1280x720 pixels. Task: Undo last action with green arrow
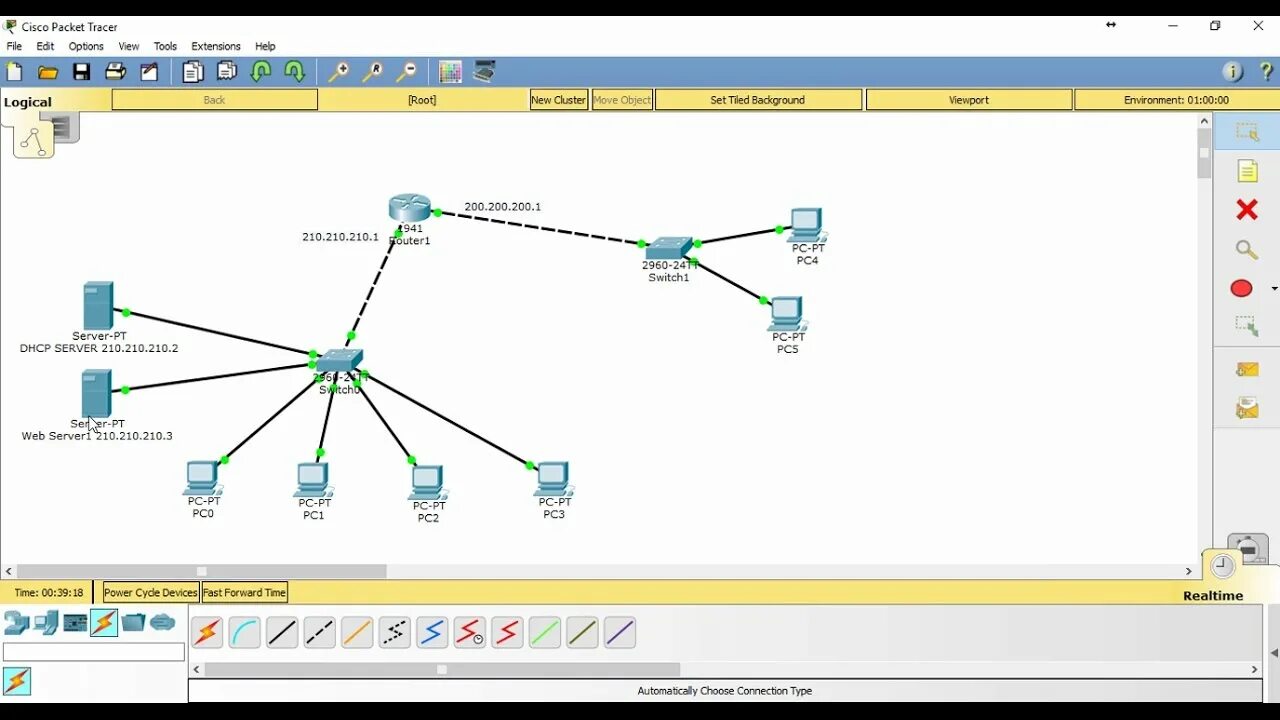[261, 72]
